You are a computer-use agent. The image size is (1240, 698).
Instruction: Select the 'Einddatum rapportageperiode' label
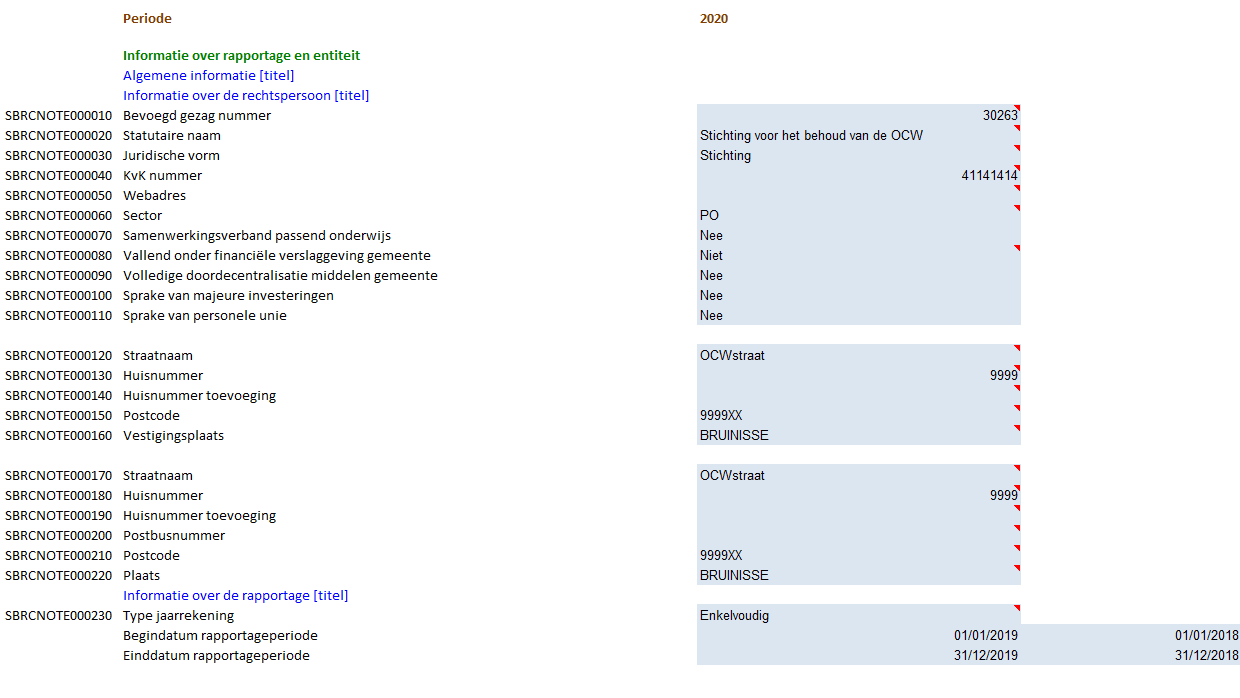pyautogui.click(x=216, y=656)
